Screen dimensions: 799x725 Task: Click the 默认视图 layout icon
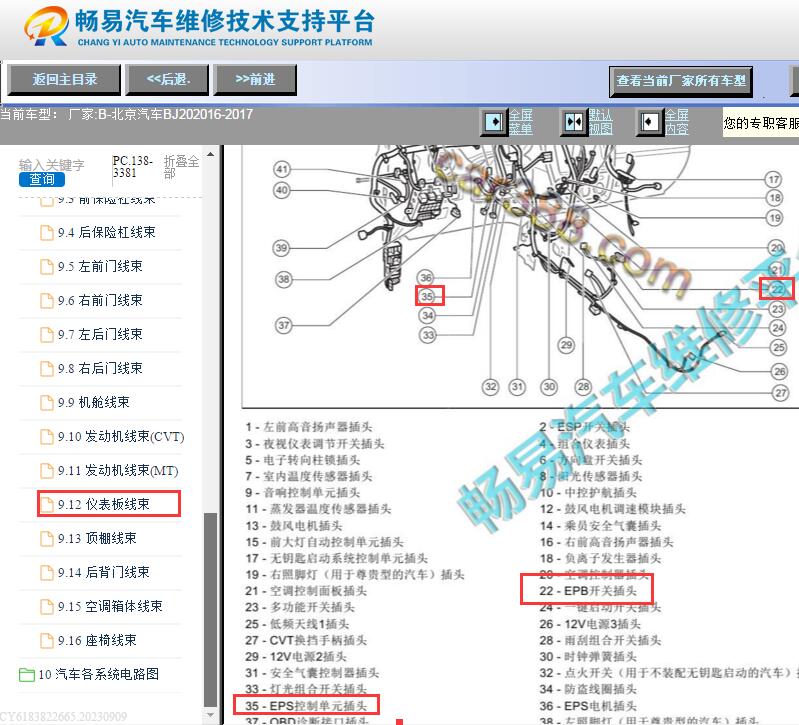574,122
